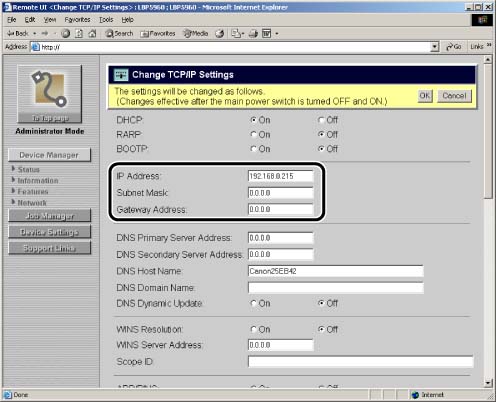This screenshot has width=496, height=402.
Task: Open the address bar dropdown arrow
Action: 434,47
